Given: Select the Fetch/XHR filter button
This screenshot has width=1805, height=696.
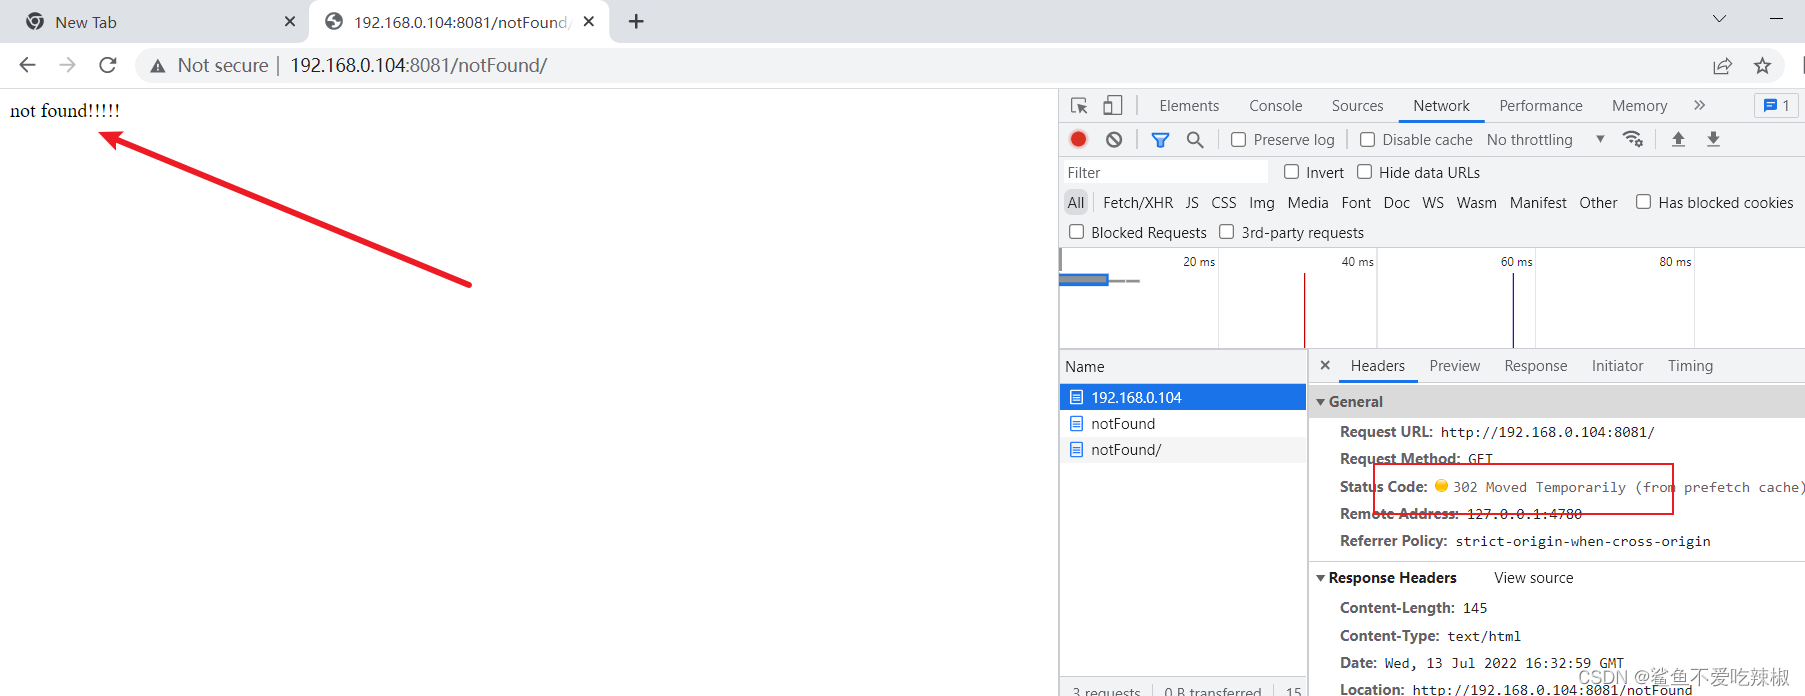Looking at the screenshot, I should [x=1137, y=203].
